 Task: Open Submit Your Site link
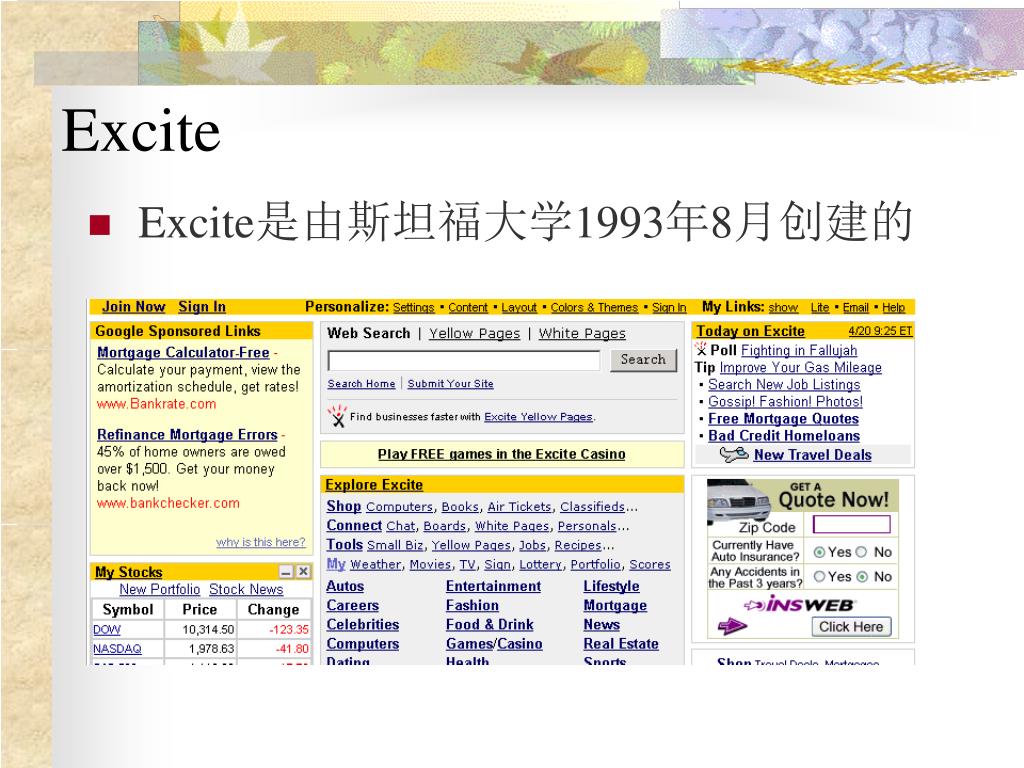click(x=451, y=384)
